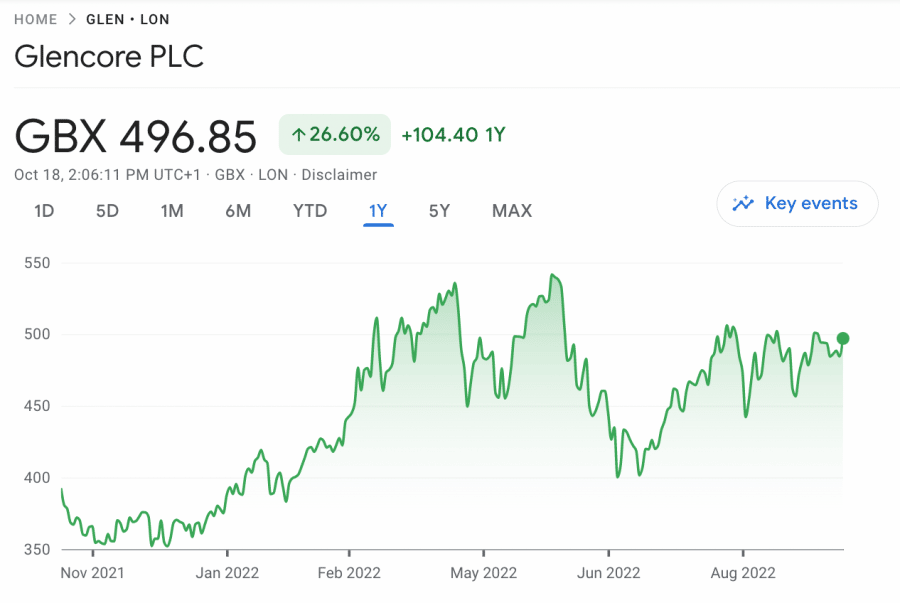
Task: Click the Jan 2022 axis label
Action: [x=227, y=573]
